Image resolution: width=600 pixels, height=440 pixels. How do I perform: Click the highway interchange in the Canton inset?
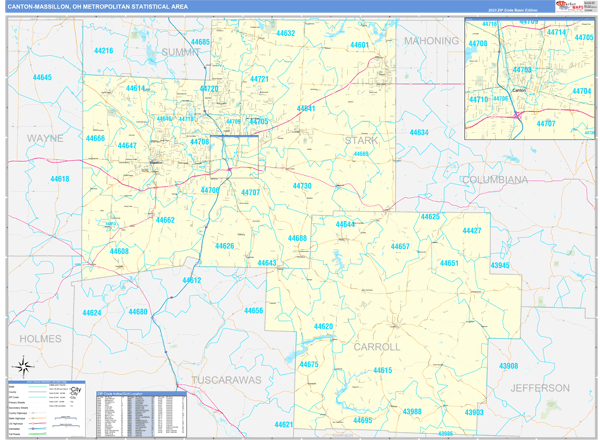pos(517,113)
